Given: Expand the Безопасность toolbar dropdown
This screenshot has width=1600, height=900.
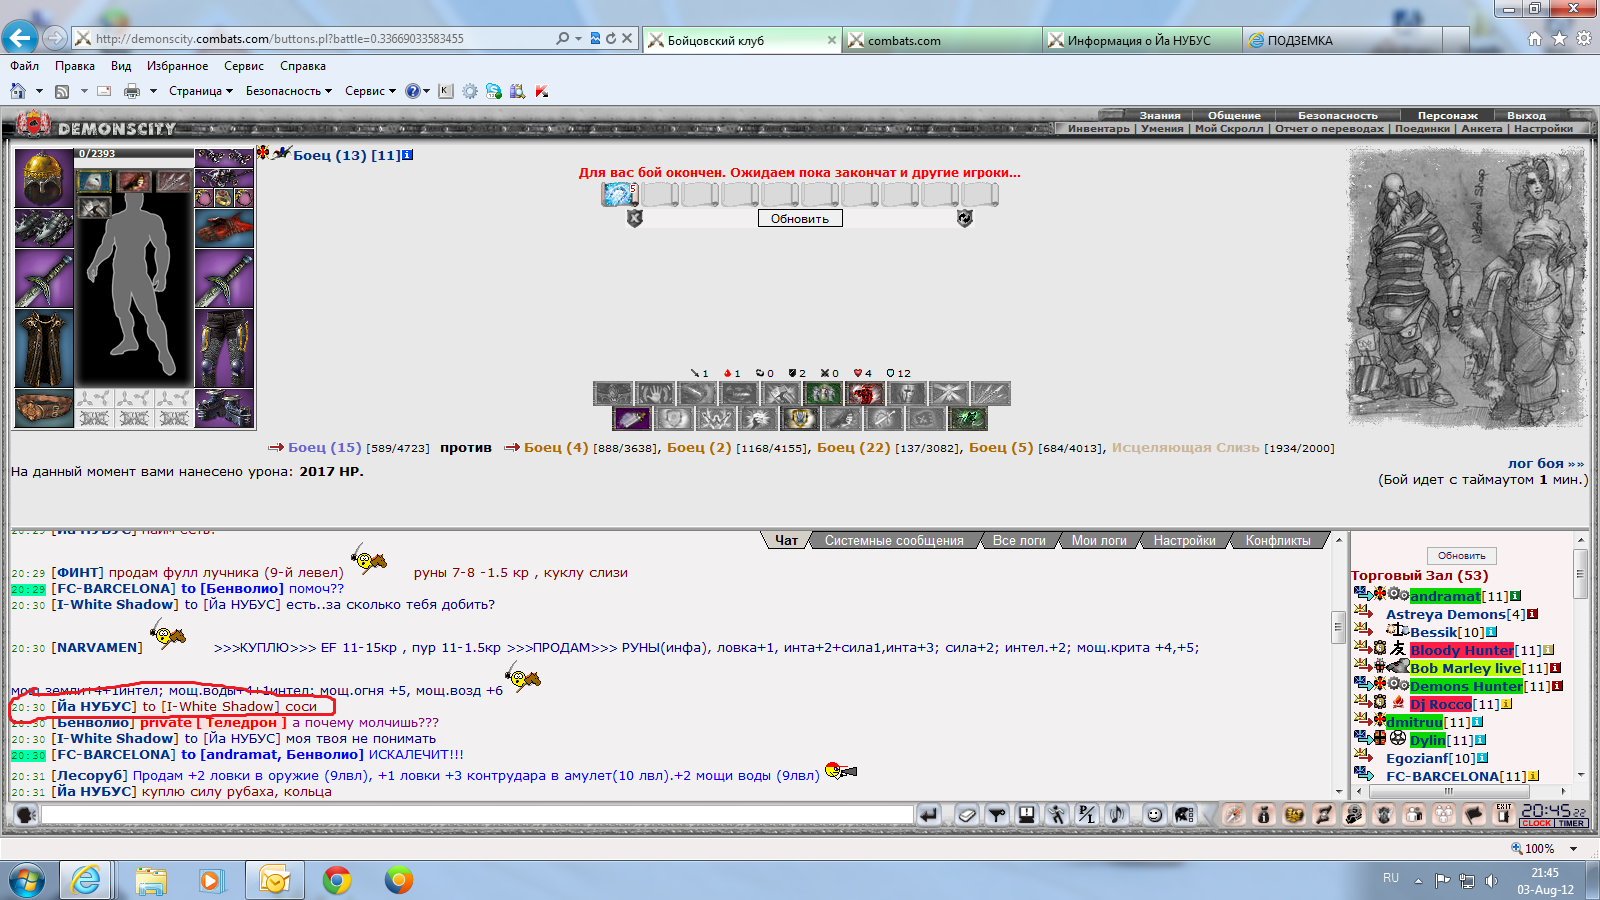Looking at the screenshot, I should tap(289, 91).
